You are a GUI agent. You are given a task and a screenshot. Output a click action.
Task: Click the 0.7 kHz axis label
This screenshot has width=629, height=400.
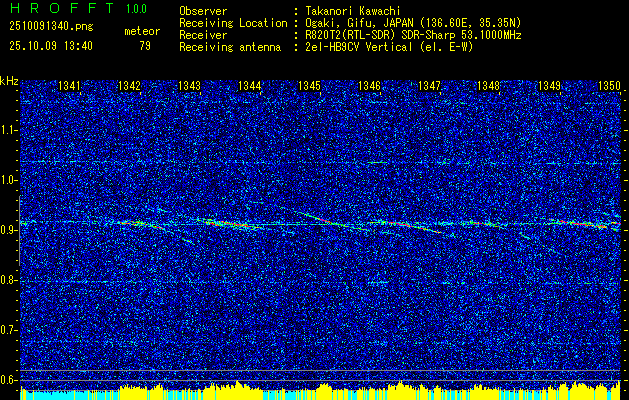pos(8,330)
